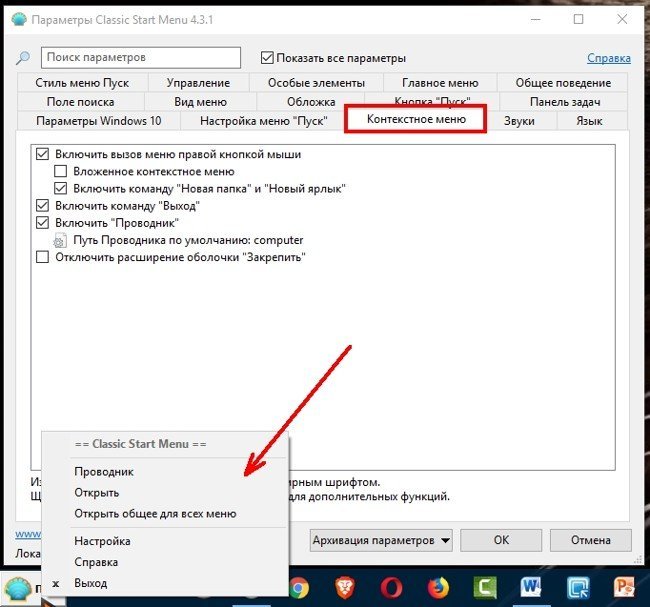
Task: Click the 'Контекстное меню' tab
Action: pyautogui.click(x=416, y=119)
